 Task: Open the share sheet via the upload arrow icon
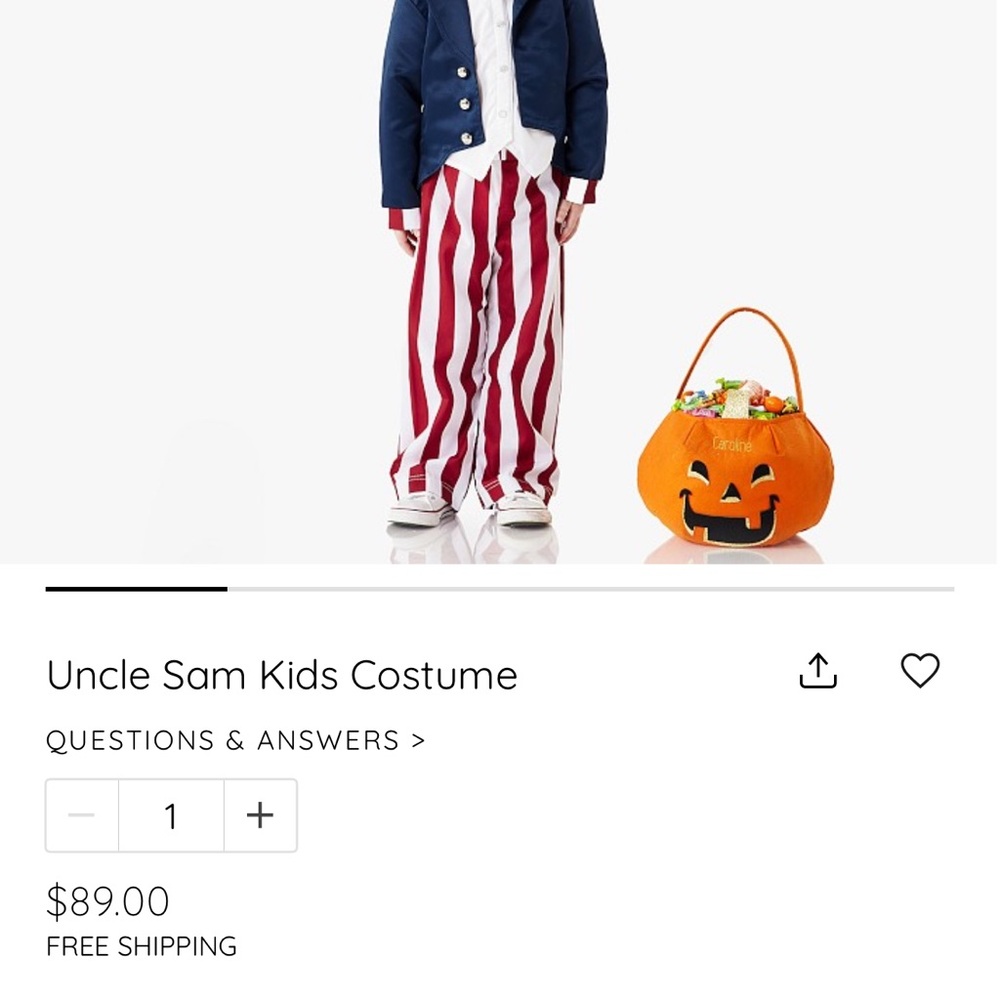click(819, 671)
